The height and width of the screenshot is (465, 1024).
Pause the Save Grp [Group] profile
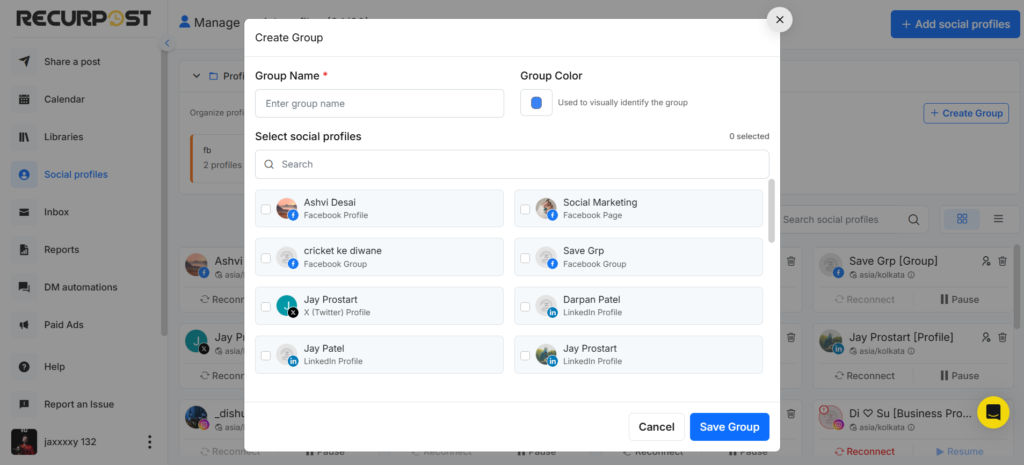coord(959,299)
